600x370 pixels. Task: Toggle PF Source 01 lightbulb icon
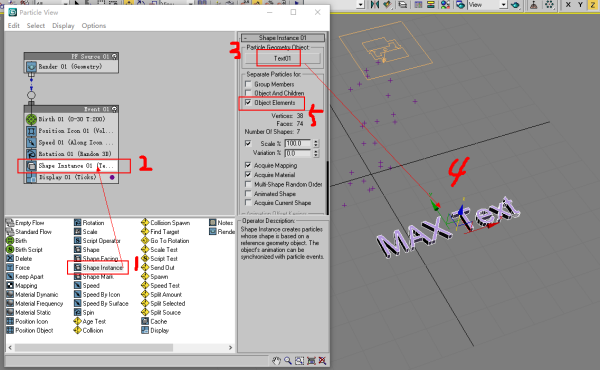114,56
